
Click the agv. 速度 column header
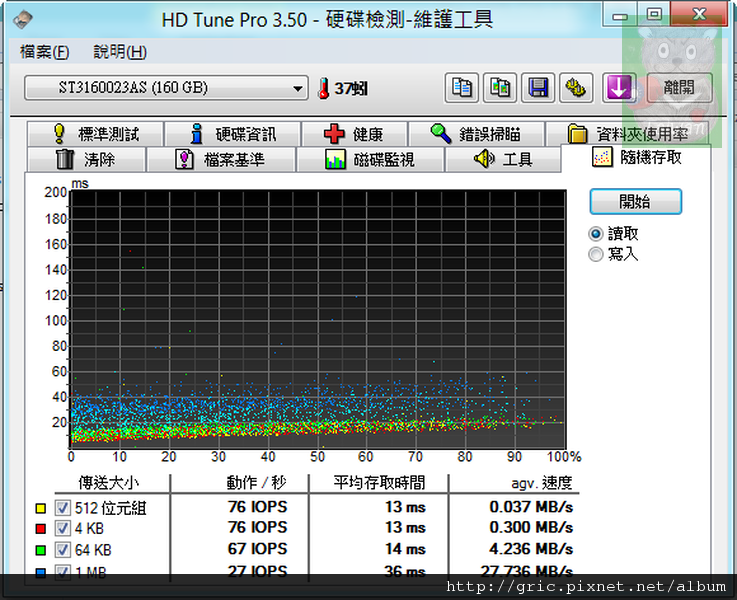542,483
